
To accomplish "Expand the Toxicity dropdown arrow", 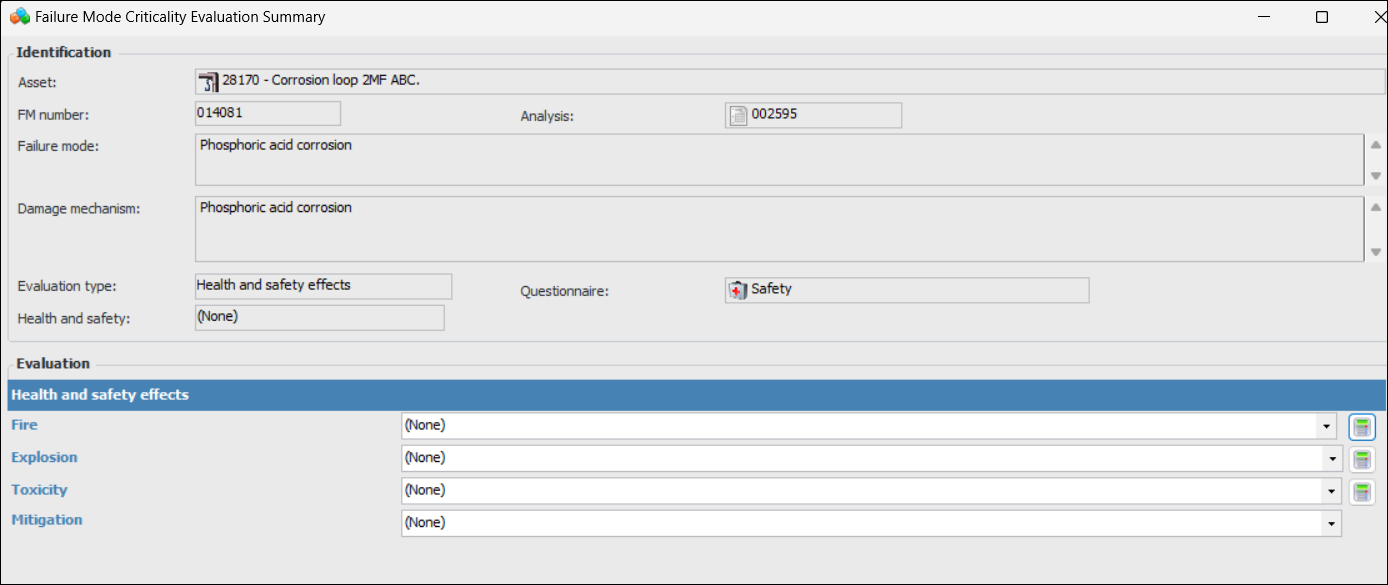I will click(x=1332, y=491).
